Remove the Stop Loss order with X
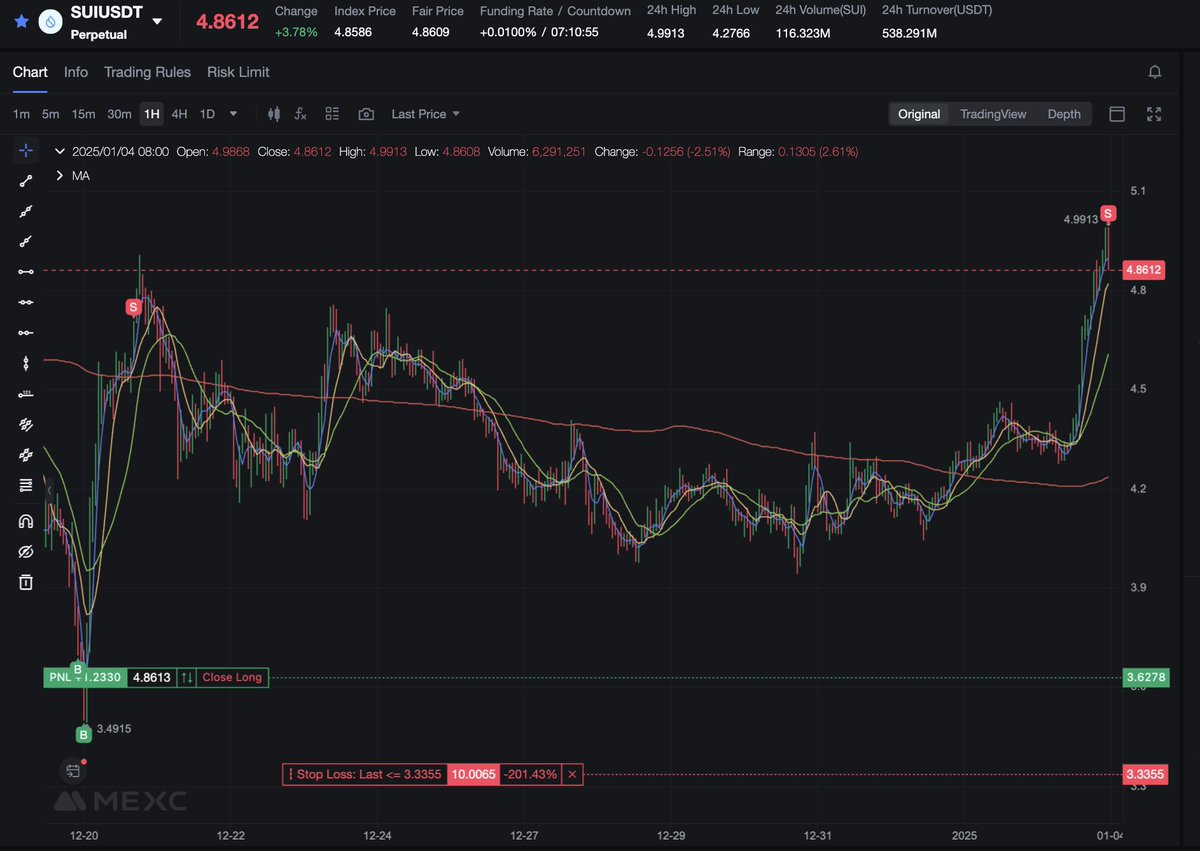 coord(572,774)
